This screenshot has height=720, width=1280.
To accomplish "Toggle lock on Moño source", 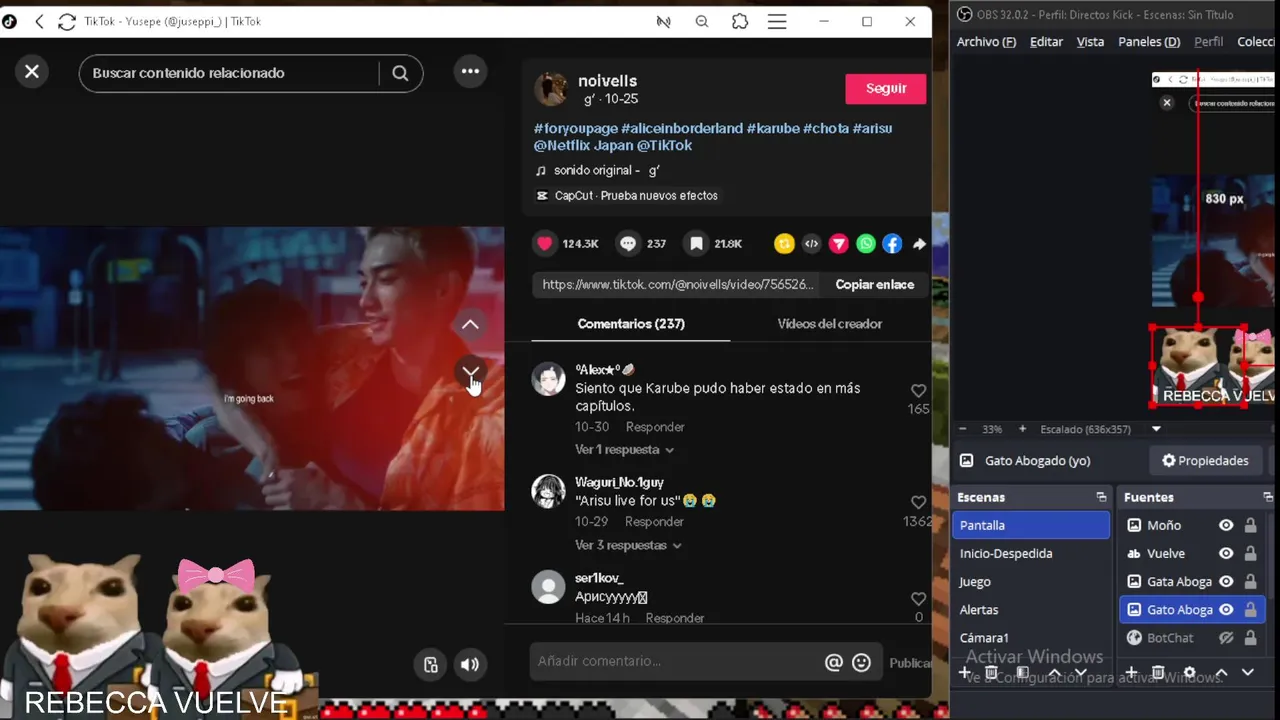I will tap(1250, 525).
